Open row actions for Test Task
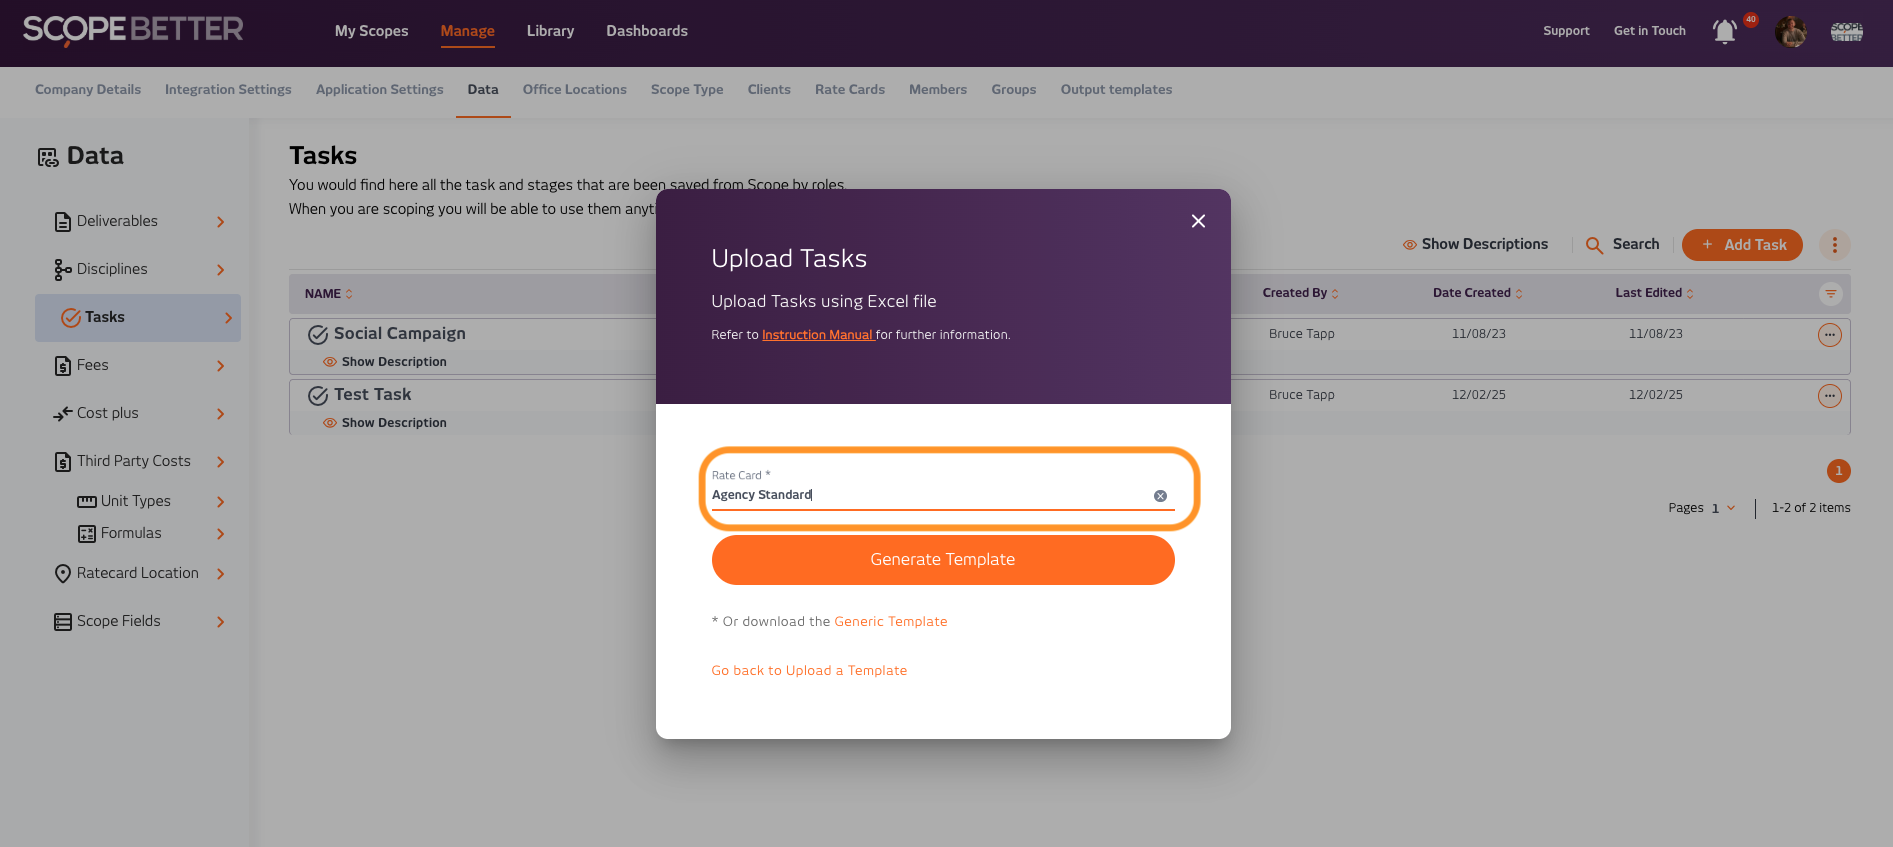 (x=1829, y=396)
